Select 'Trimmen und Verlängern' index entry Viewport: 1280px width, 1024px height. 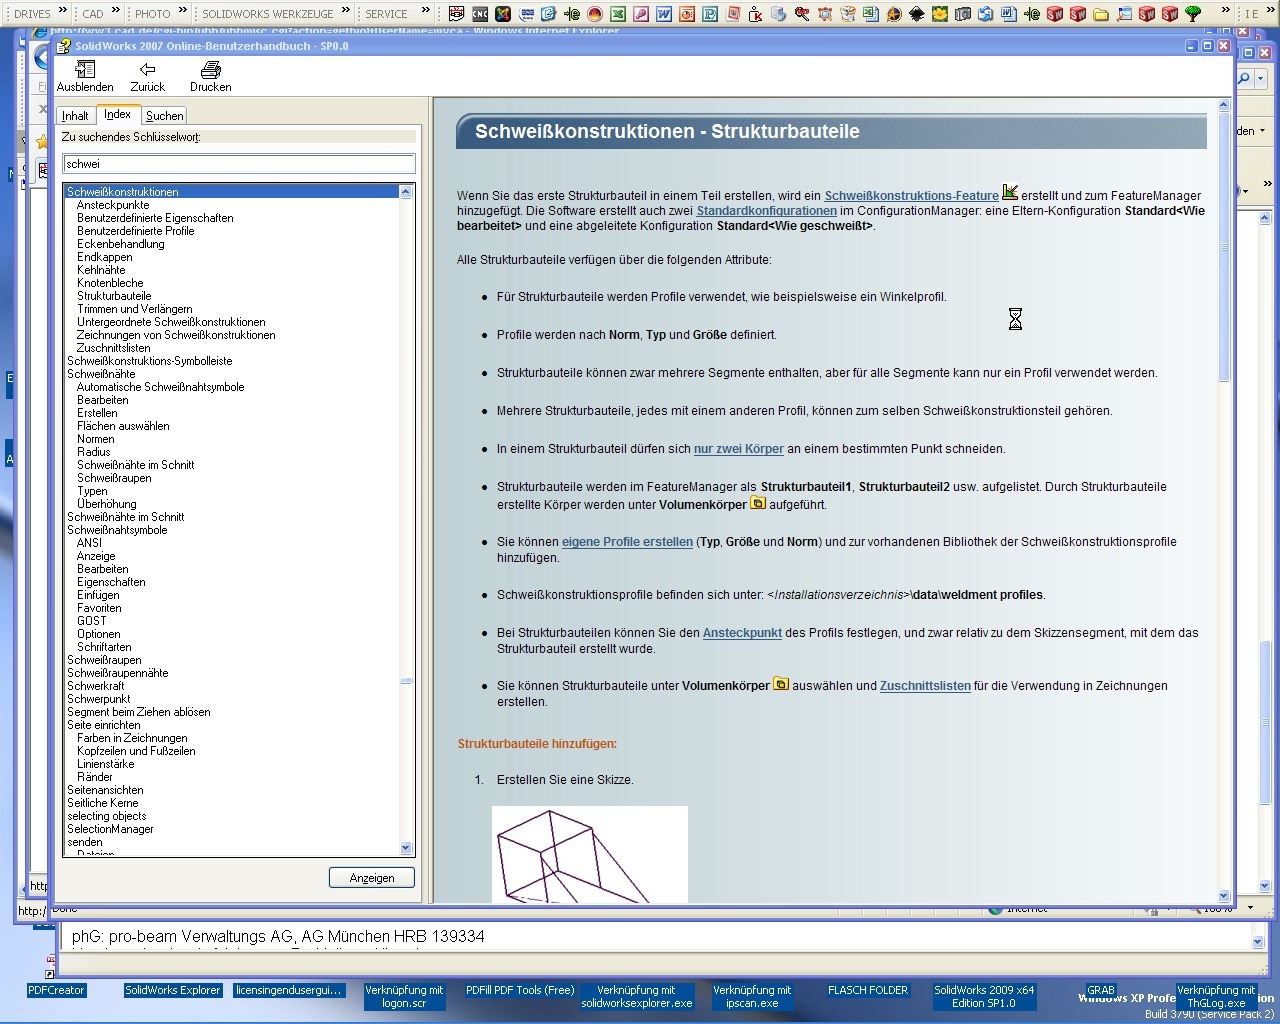[135, 309]
